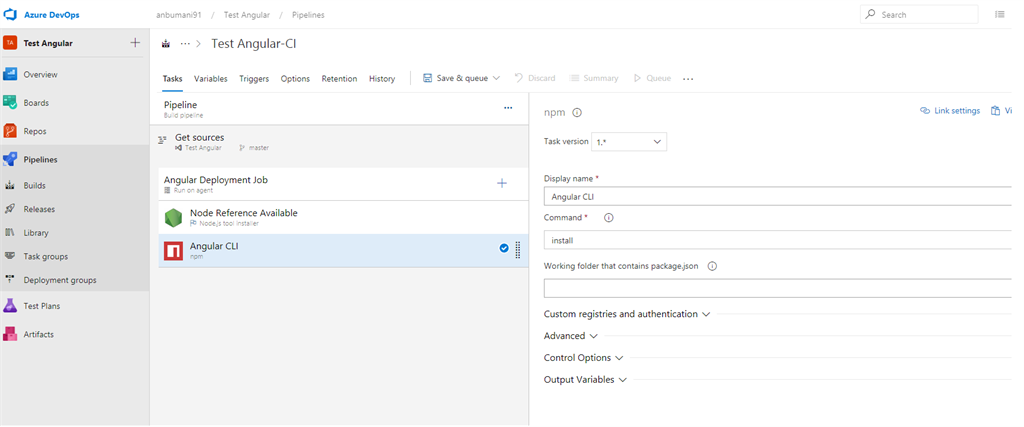Viewport: 1024px width, 427px height.
Task: Click the info icon beside Command label
Action: (x=609, y=218)
